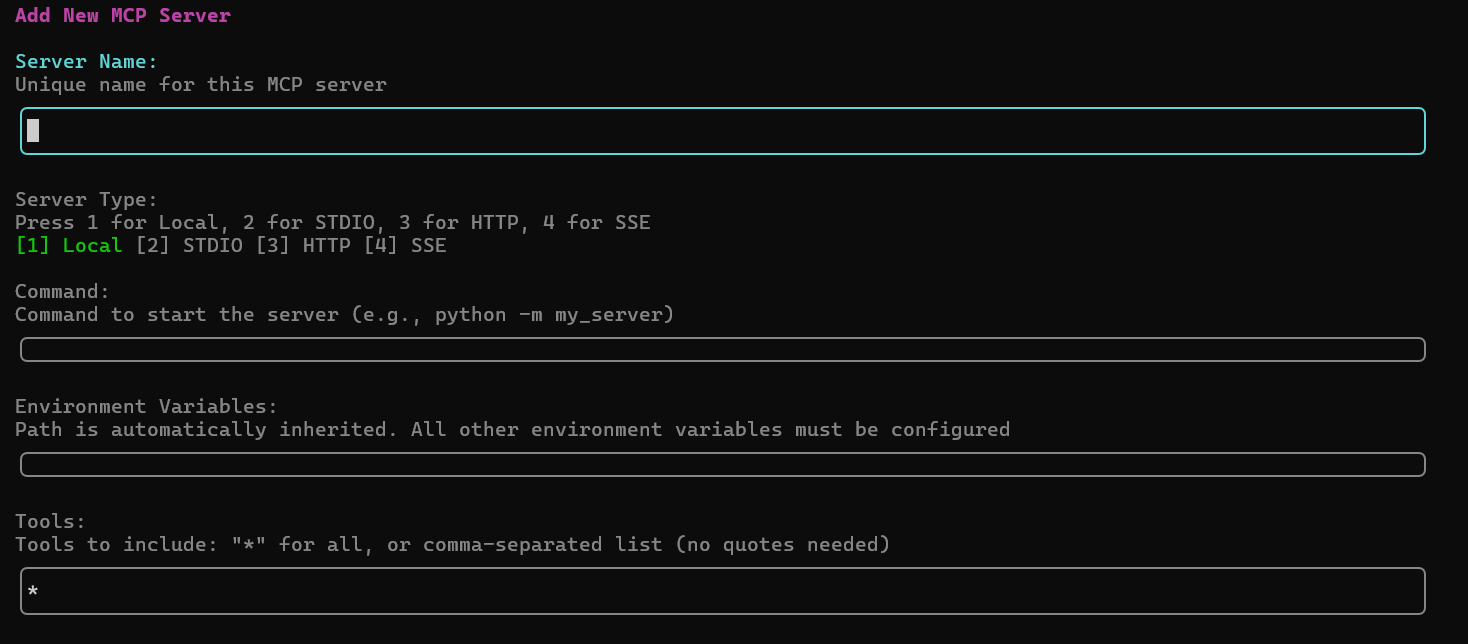Select the [1] Local server type
Viewport: 1468px width, 644px height.
69,246
